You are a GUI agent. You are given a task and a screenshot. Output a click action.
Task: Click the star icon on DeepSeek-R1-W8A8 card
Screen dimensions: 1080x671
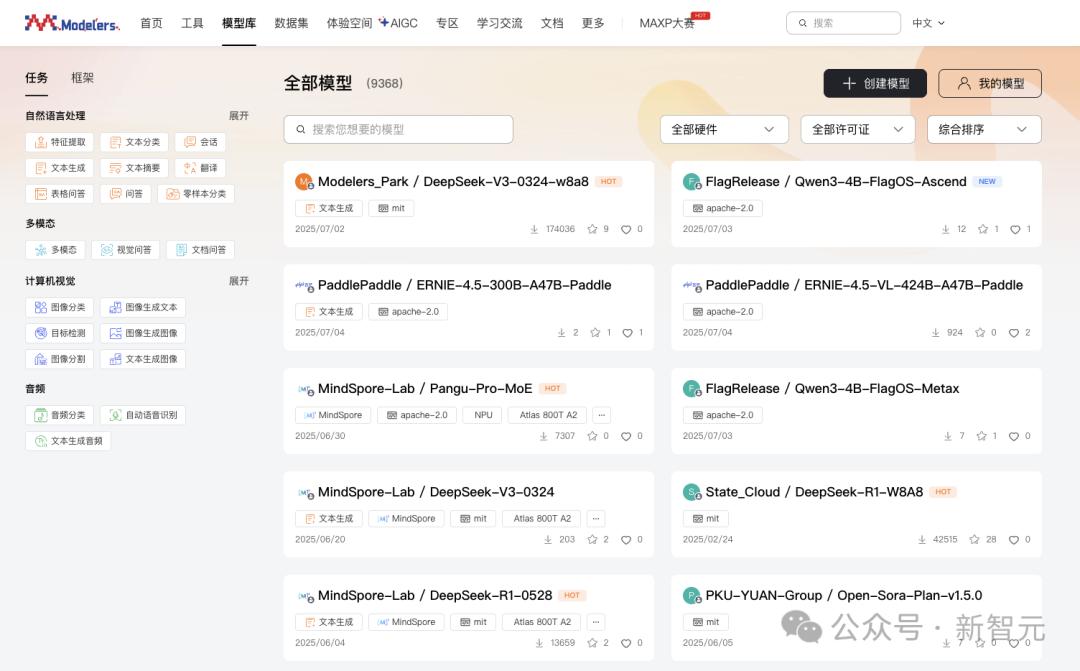(x=975, y=539)
